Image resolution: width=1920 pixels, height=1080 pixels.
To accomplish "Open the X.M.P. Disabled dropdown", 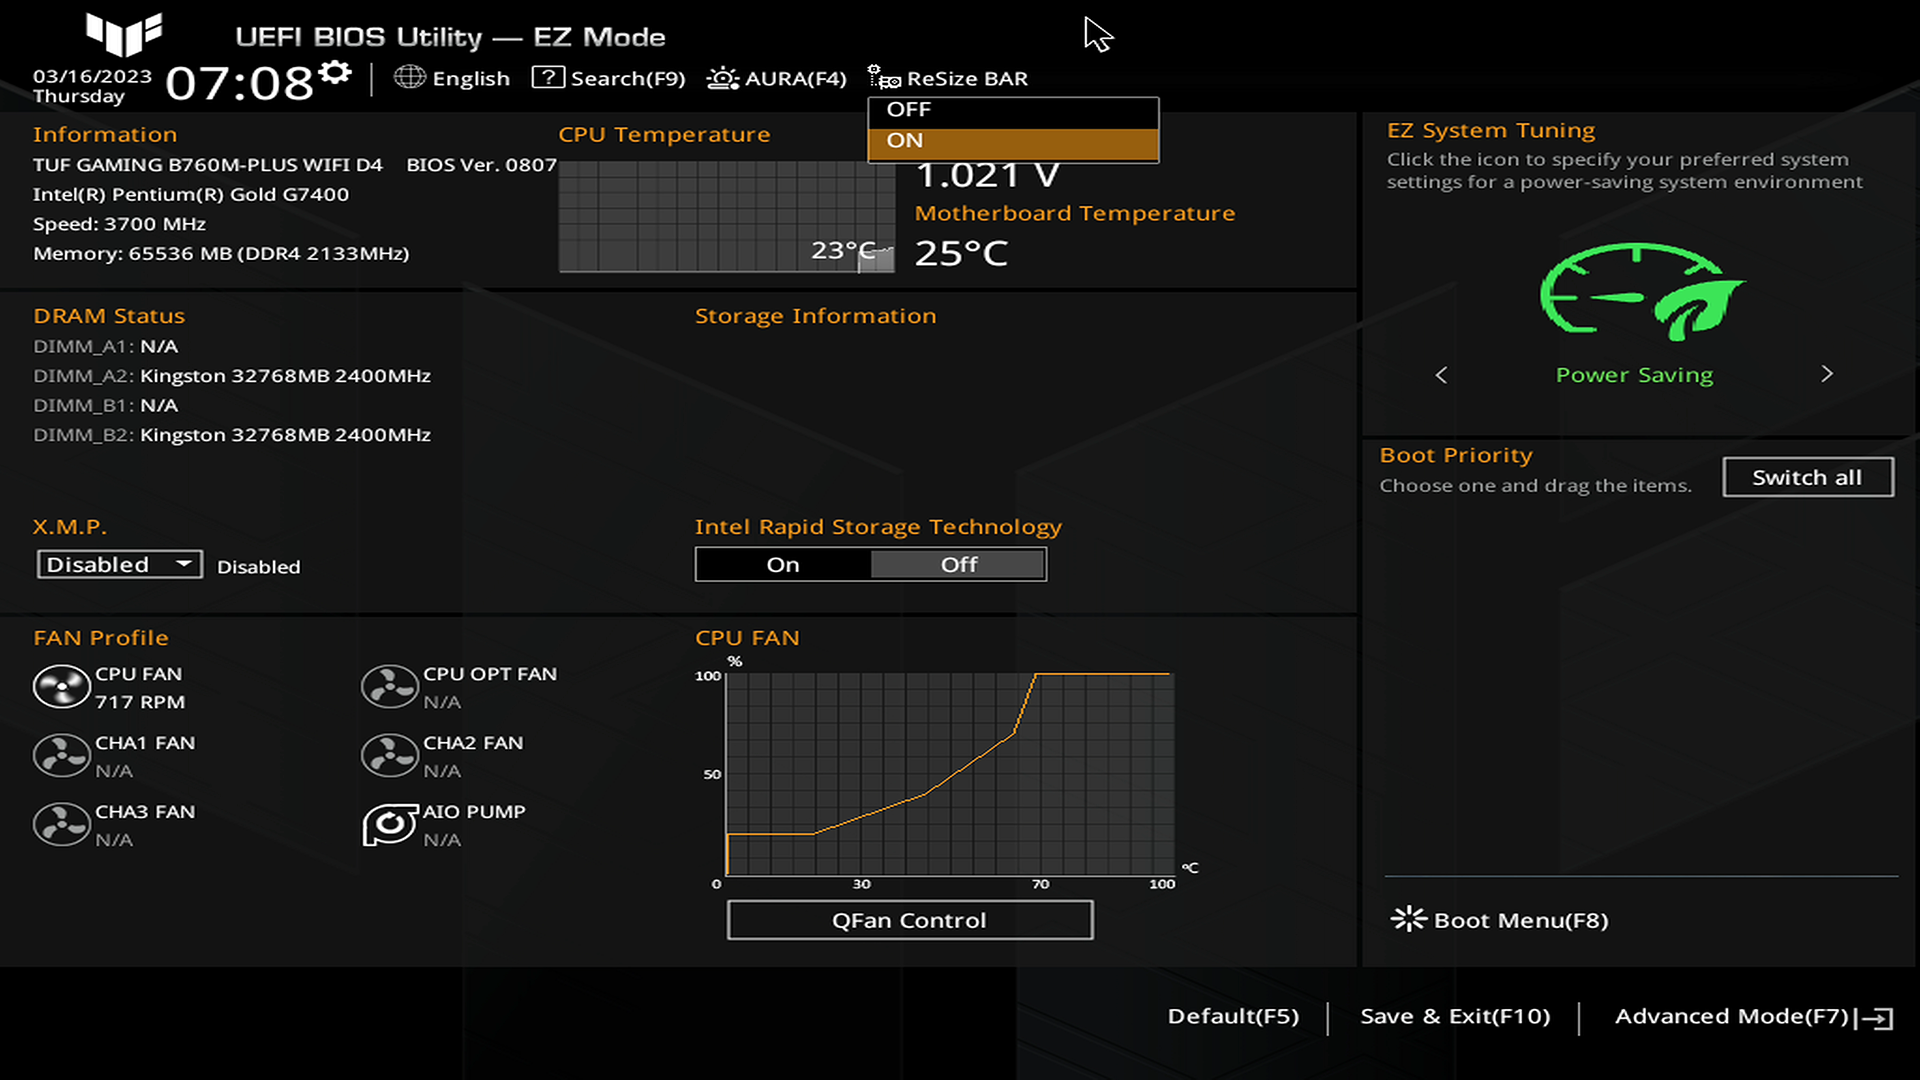I will (119, 564).
